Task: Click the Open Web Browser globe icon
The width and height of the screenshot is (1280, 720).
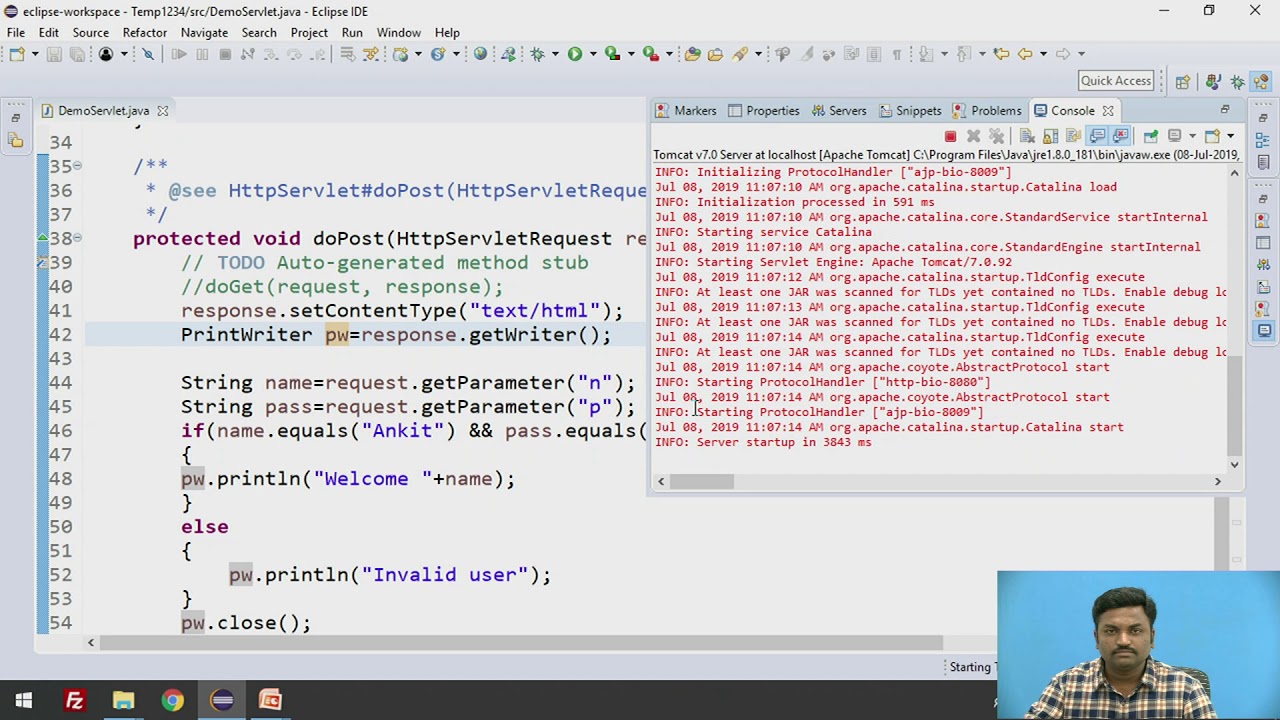Action: click(x=480, y=54)
